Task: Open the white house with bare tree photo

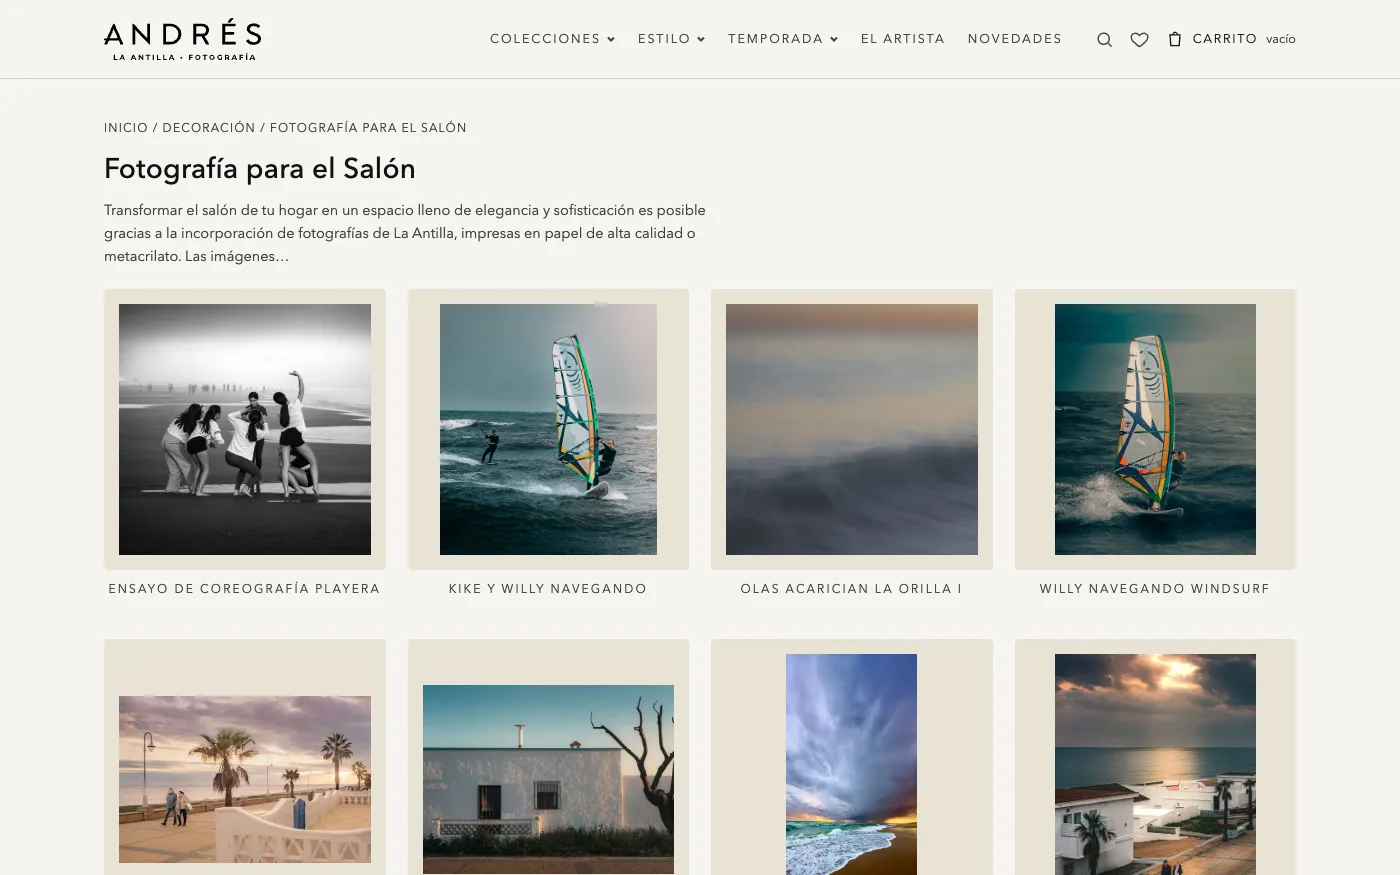Action: (548, 779)
